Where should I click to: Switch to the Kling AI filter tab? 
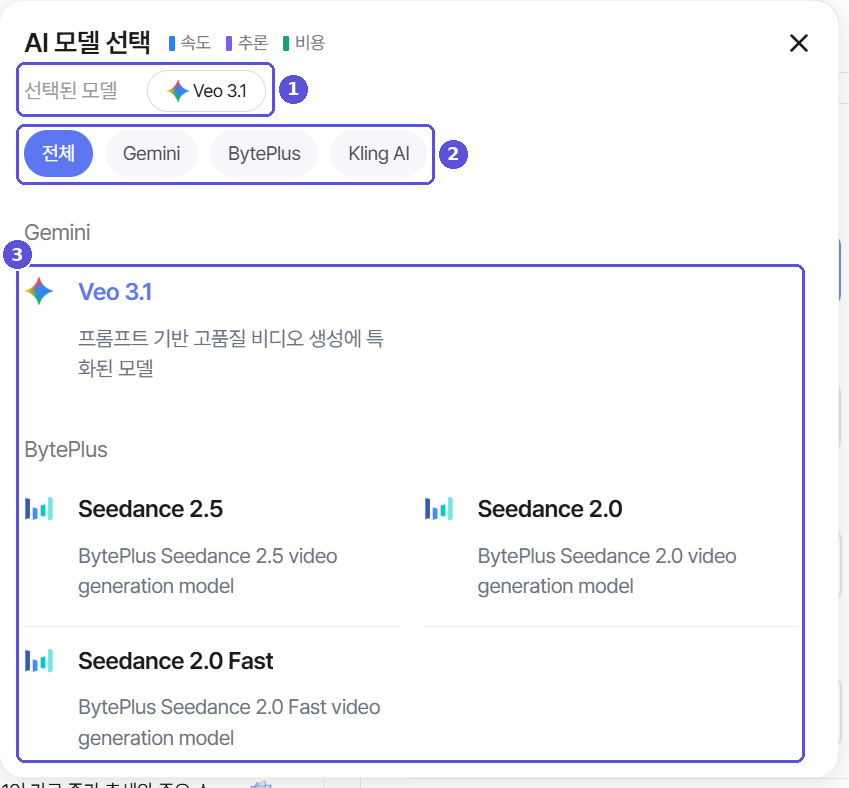tap(378, 153)
